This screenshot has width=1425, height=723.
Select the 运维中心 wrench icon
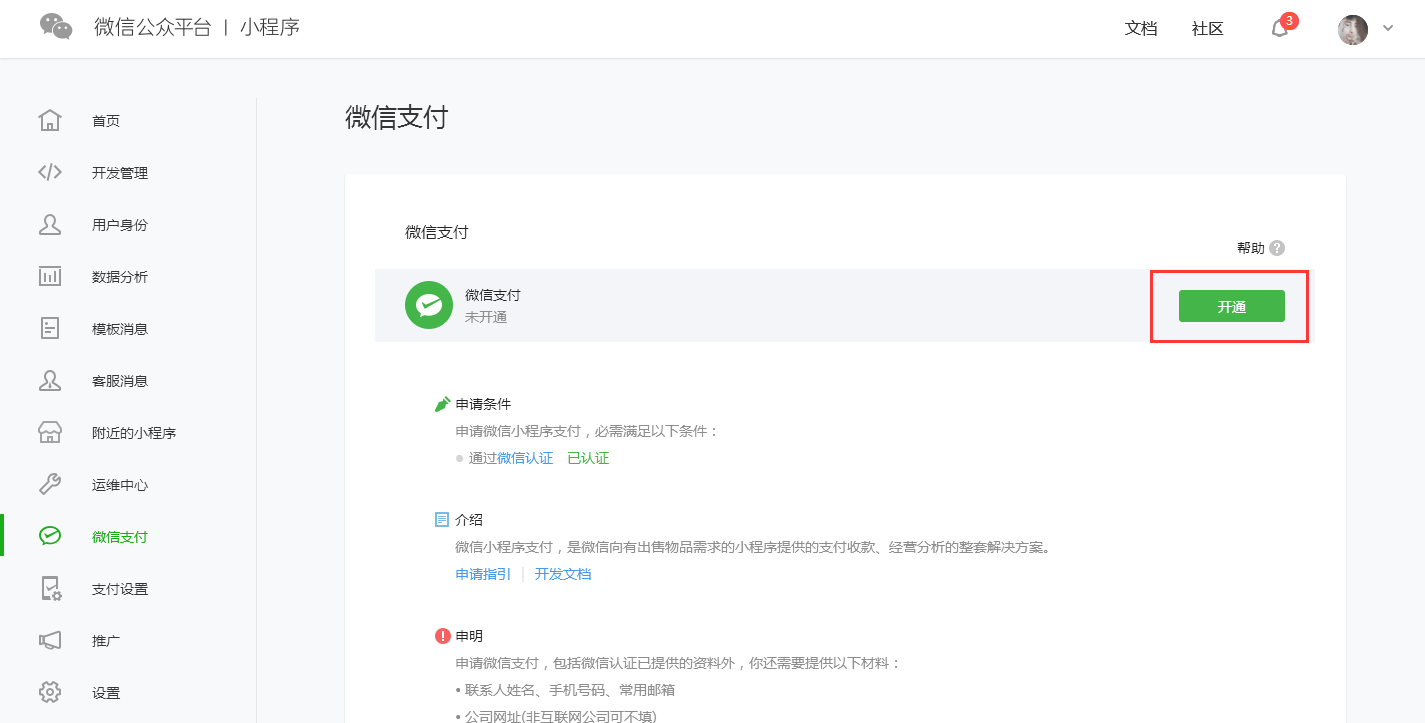pos(50,483)
